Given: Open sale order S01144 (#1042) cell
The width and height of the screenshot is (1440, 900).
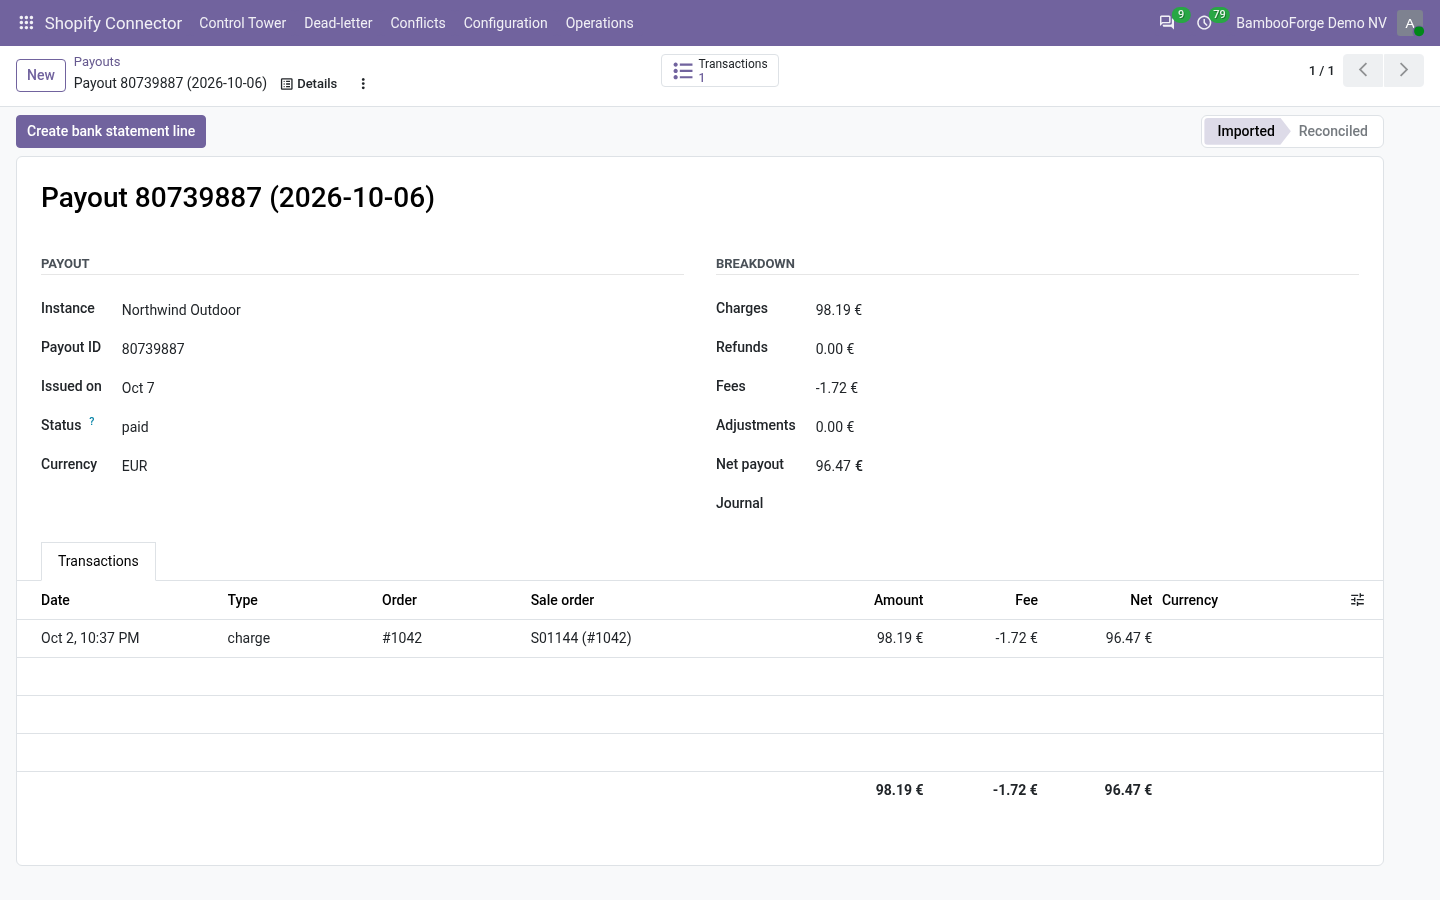Looking at the screenshot, I should click(x=581, y=638).
